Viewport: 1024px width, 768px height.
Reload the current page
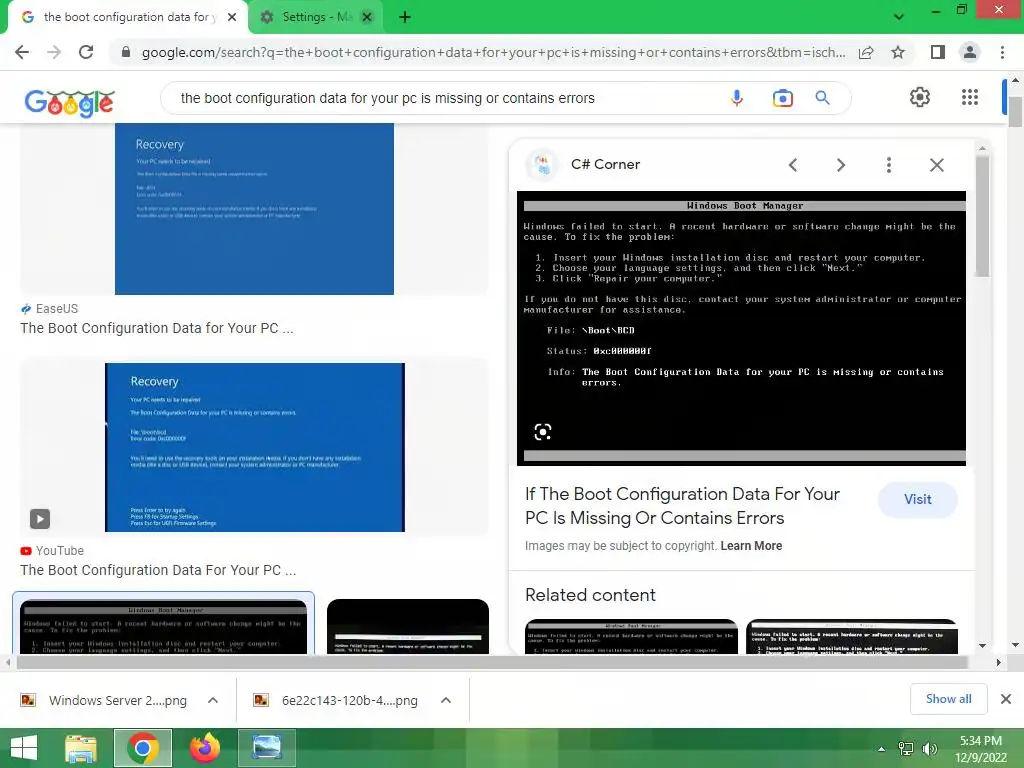[x=86, y=52]
